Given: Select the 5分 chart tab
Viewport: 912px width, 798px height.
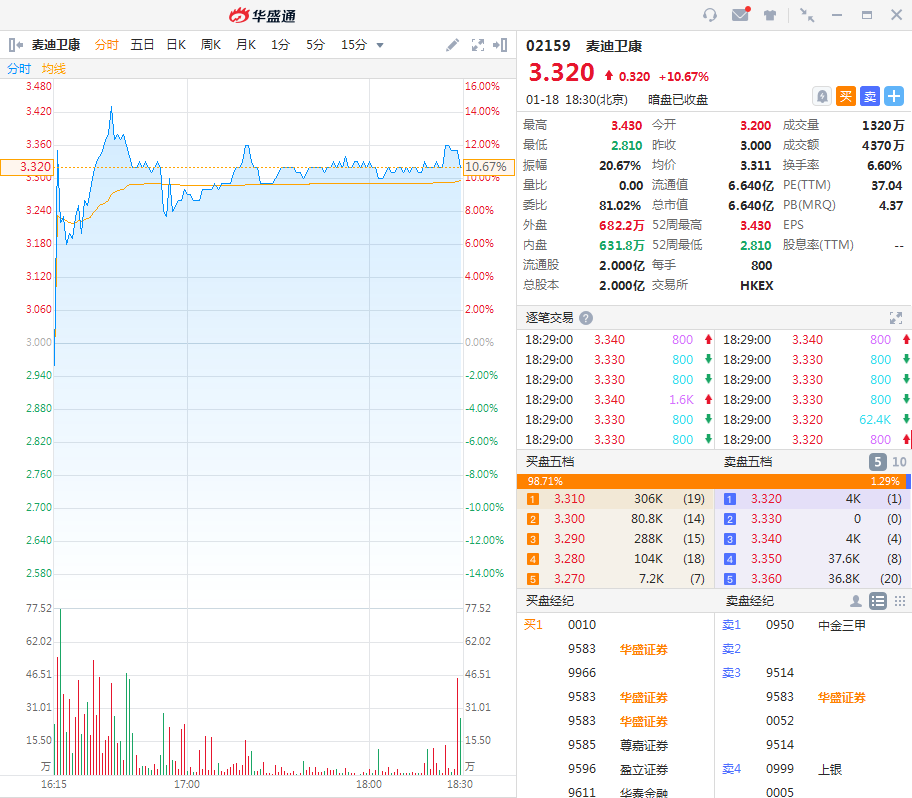Looking at the screenshot, I should tap(315, 45).
